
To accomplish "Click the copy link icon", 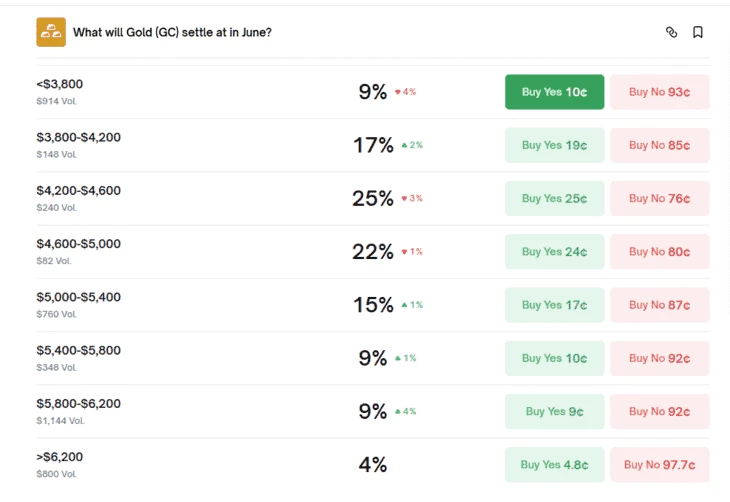I will pos(672,32).
